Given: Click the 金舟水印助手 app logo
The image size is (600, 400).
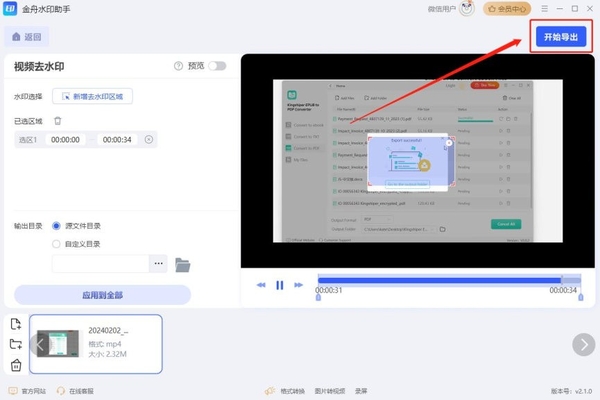Looking at the screenshot, I should click(x=10, y=8).
